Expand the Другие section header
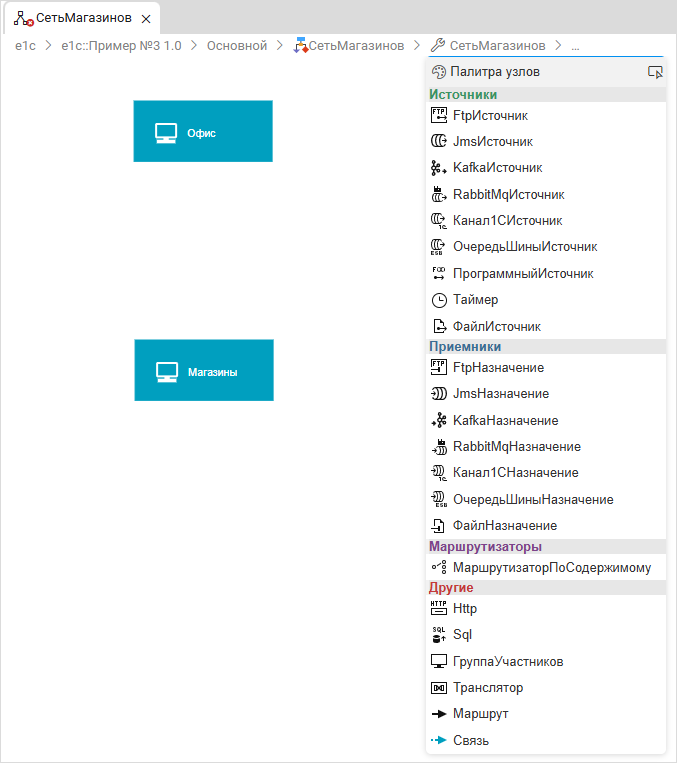This screenshot has width=677, height=763. tap(451, 588)
